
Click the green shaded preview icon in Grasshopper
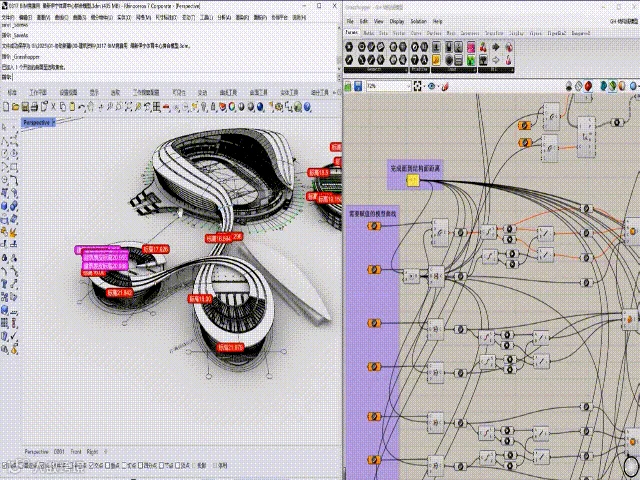pyautogui.click(x=613, y=86)
